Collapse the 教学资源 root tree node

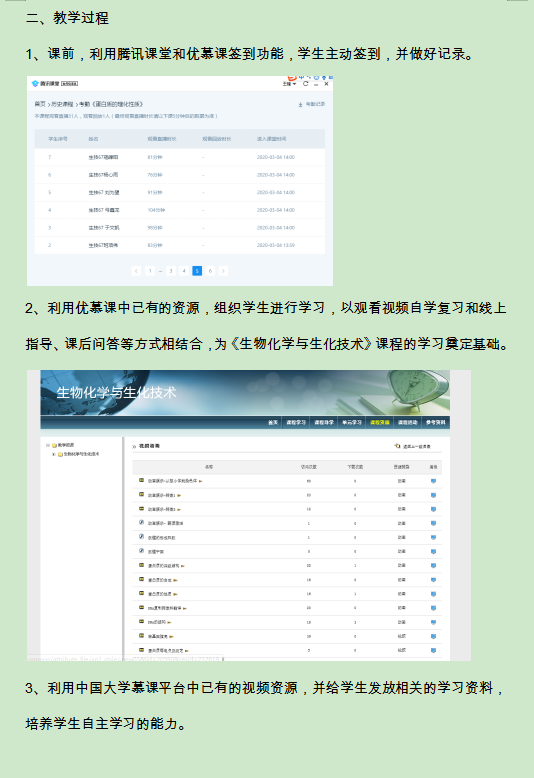48,446
